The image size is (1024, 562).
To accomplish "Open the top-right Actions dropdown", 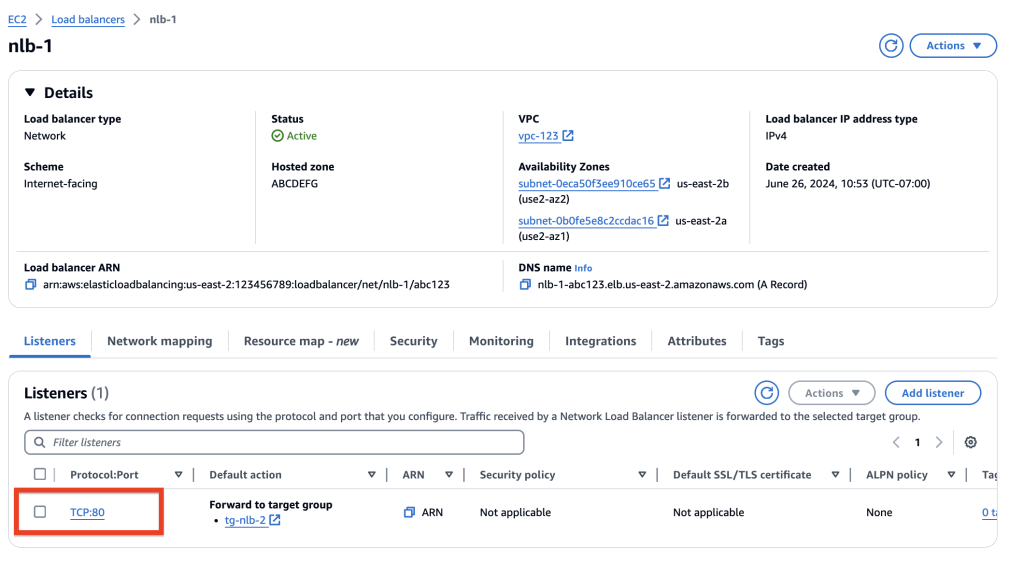I will [x=953, y=46].
